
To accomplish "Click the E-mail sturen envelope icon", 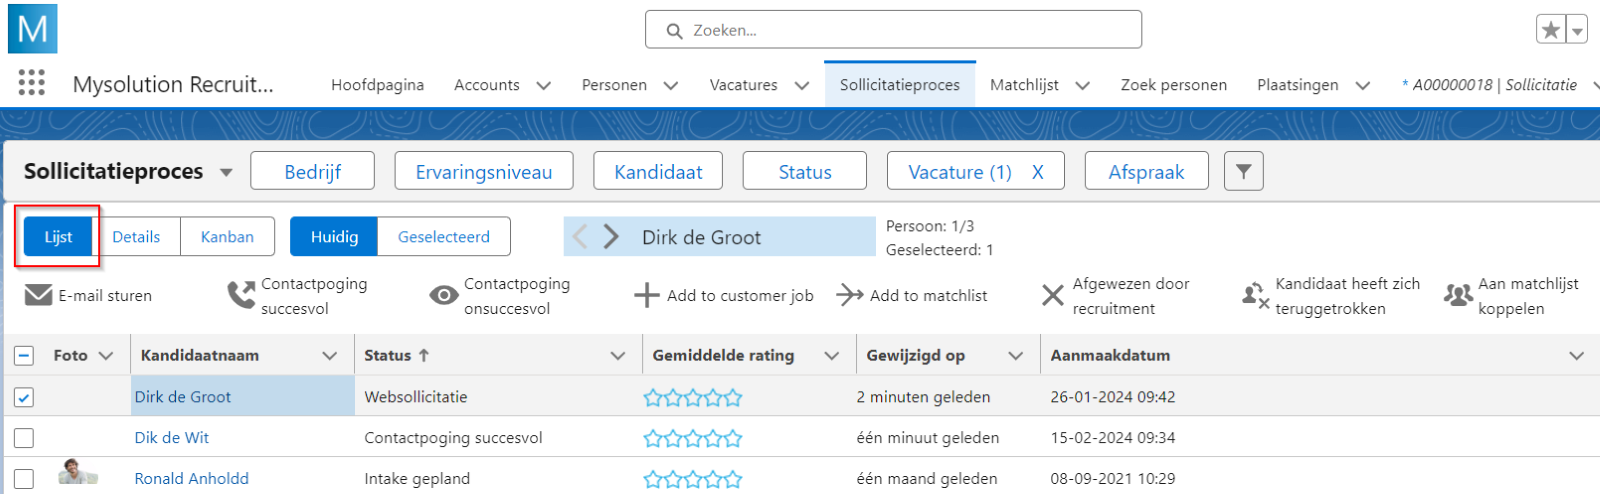I will [38, 295].
